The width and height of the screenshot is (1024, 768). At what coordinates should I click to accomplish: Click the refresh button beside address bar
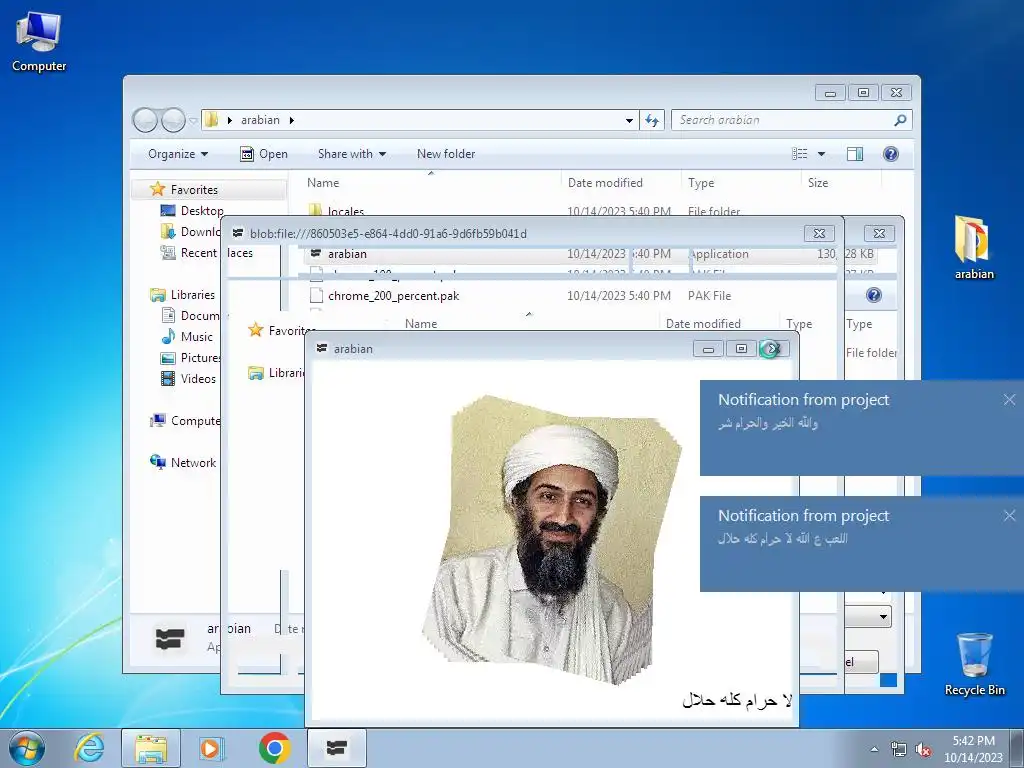coord(652,120)
